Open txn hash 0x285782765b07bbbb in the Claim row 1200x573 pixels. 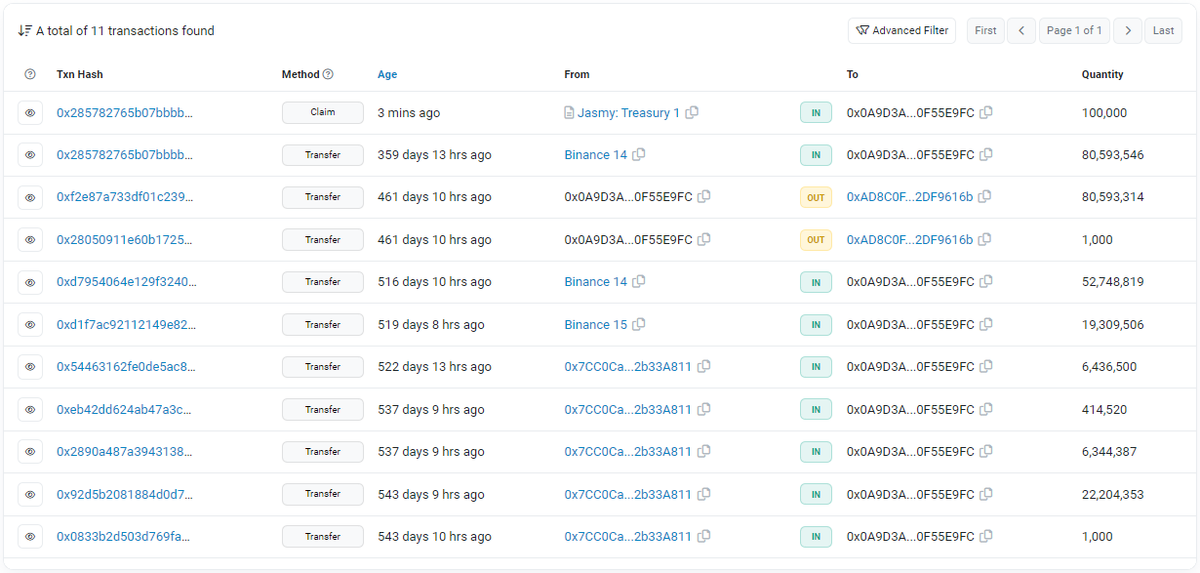[x=125, y=113]
